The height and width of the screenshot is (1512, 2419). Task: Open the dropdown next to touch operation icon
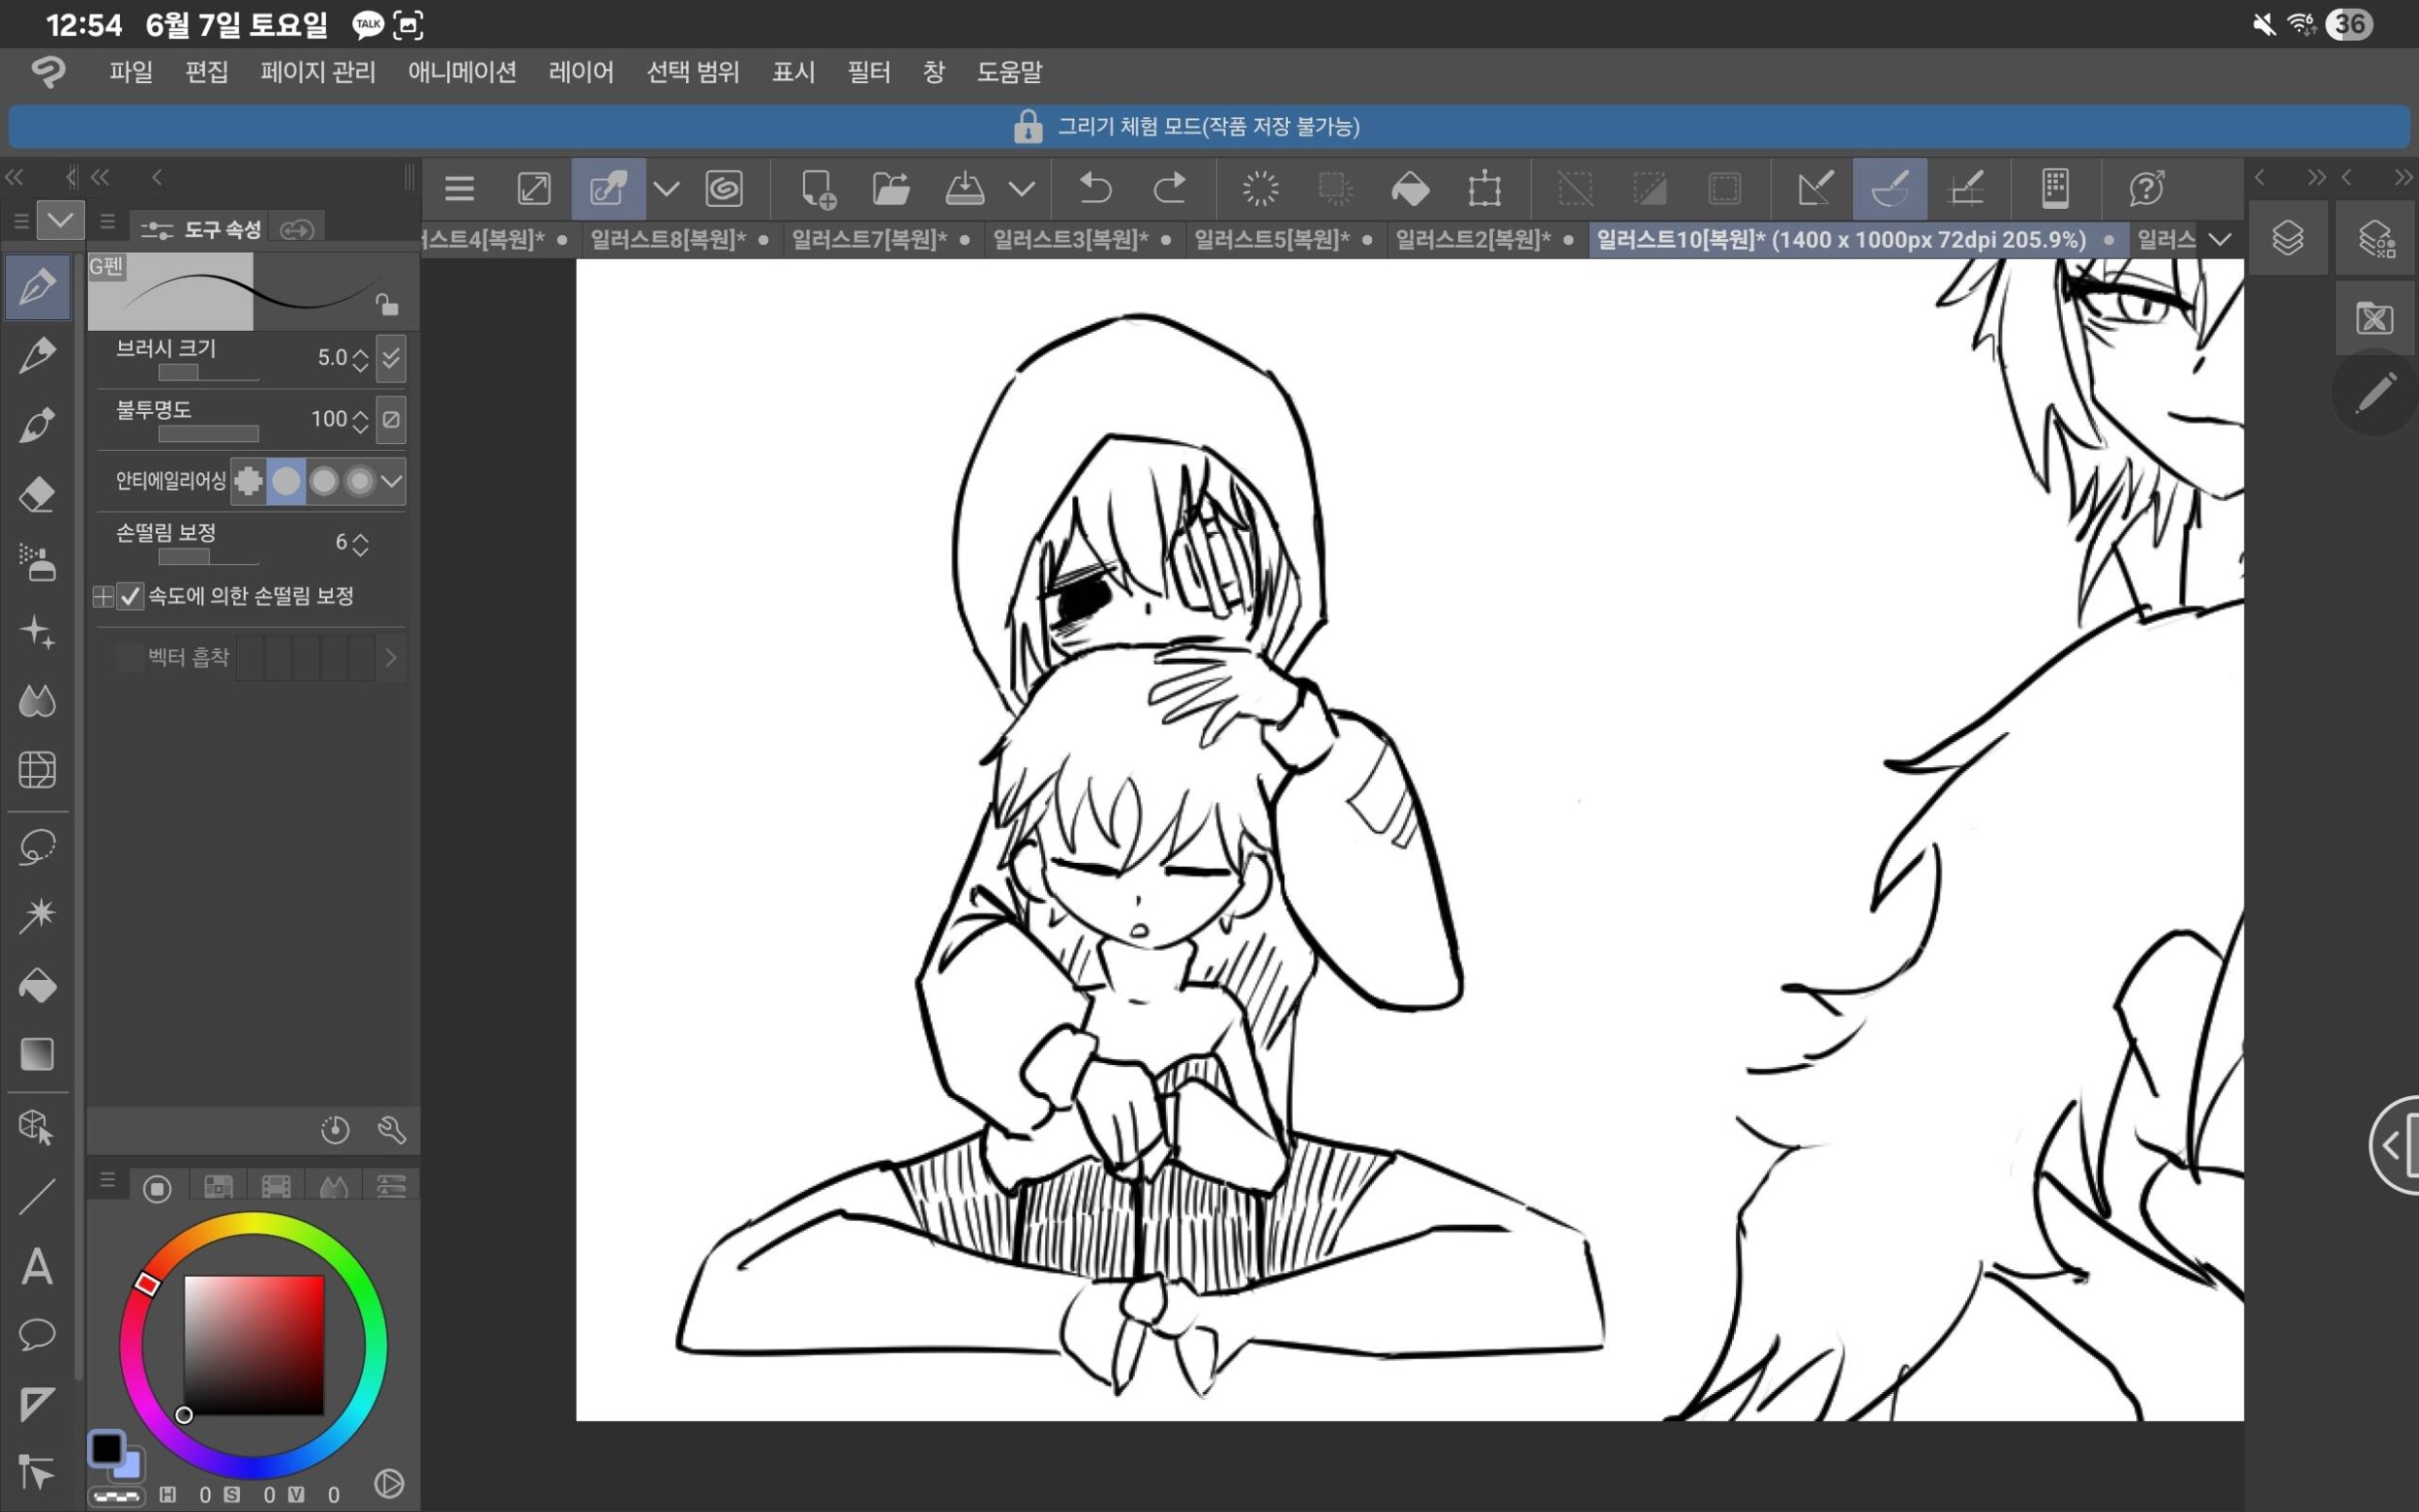click(x=666, y=188)
